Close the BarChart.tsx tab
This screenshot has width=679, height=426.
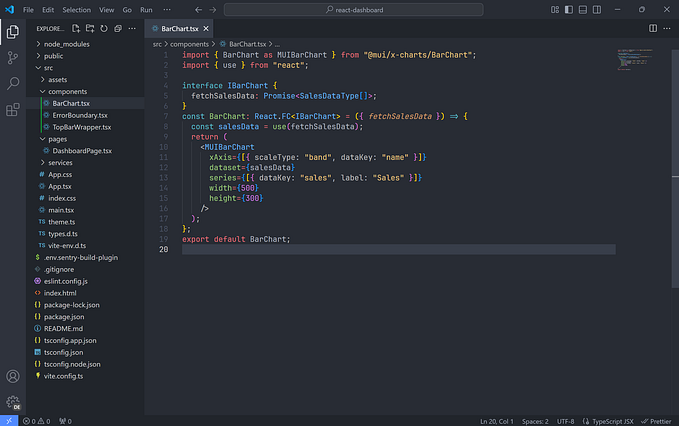206,29
